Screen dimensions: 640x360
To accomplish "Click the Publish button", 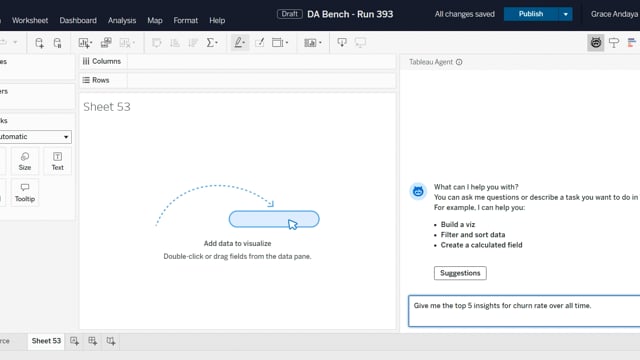I will coord(531,14).
